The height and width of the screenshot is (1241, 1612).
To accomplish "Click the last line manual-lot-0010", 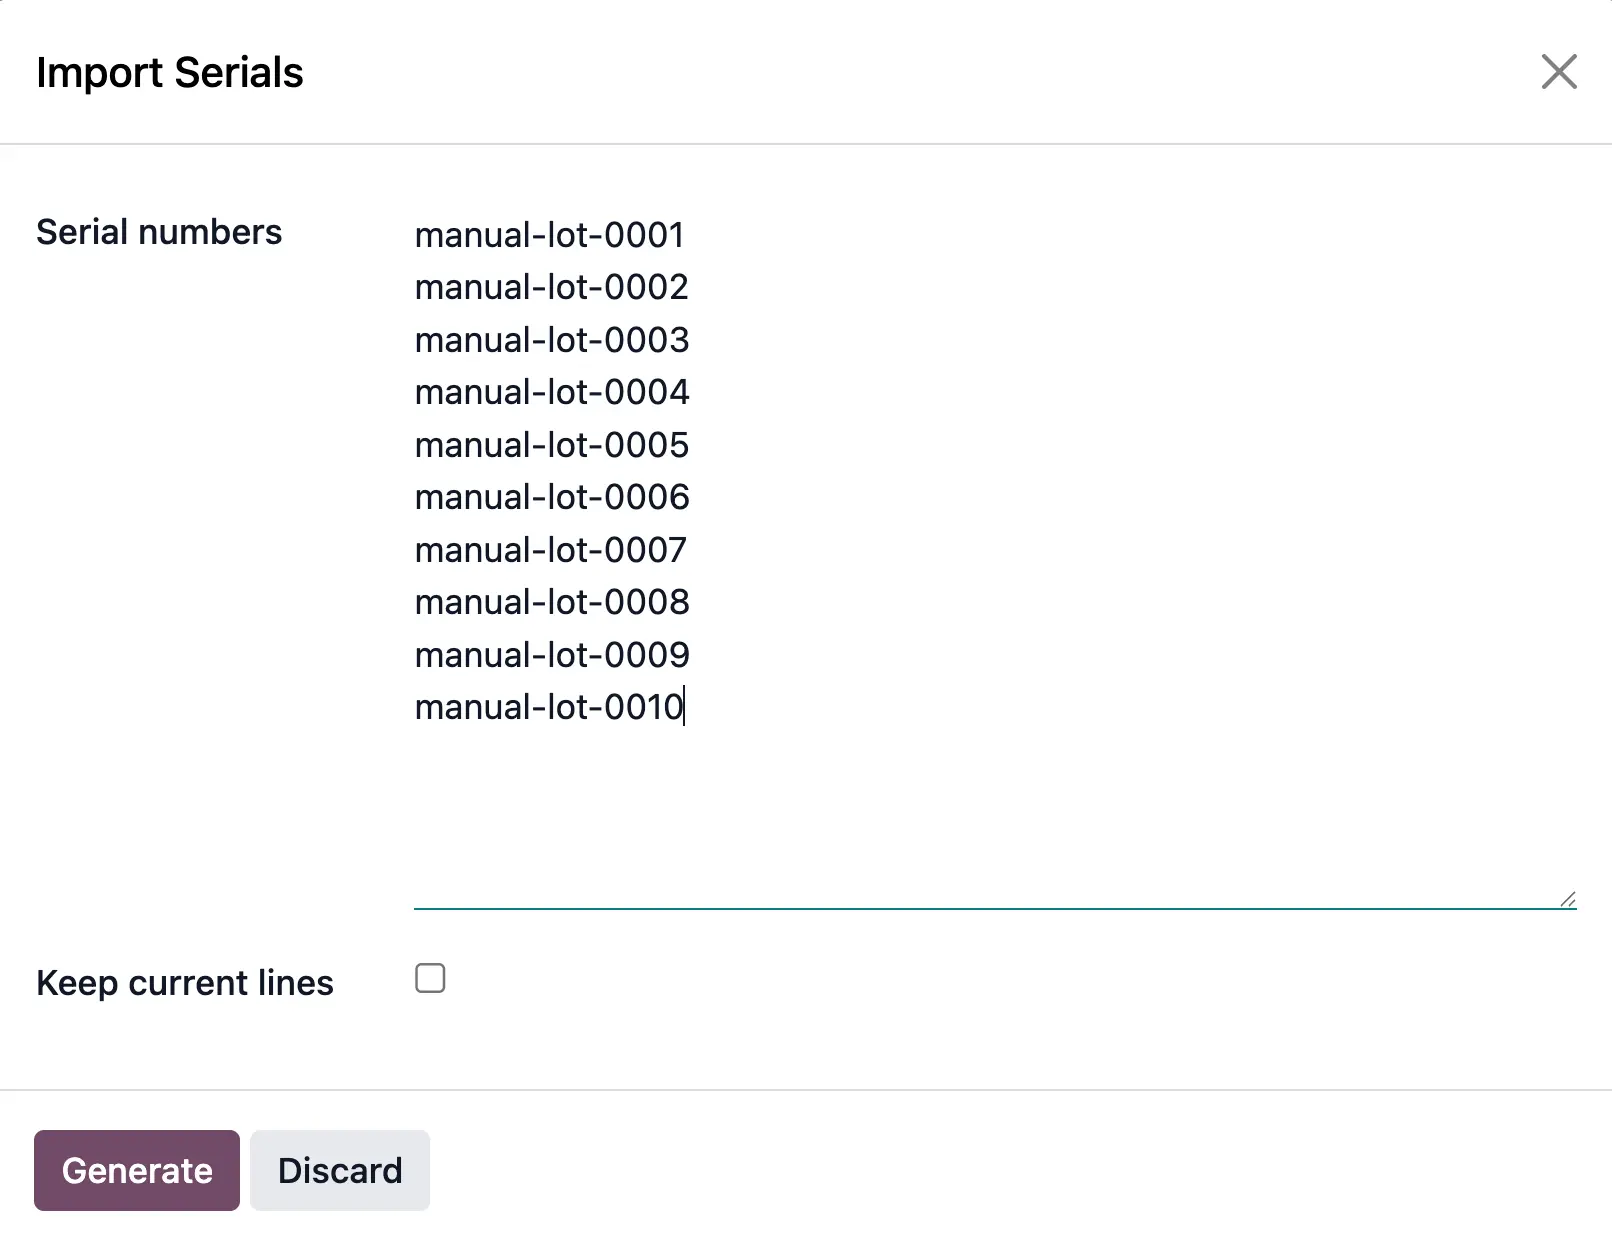I will 548,707.
